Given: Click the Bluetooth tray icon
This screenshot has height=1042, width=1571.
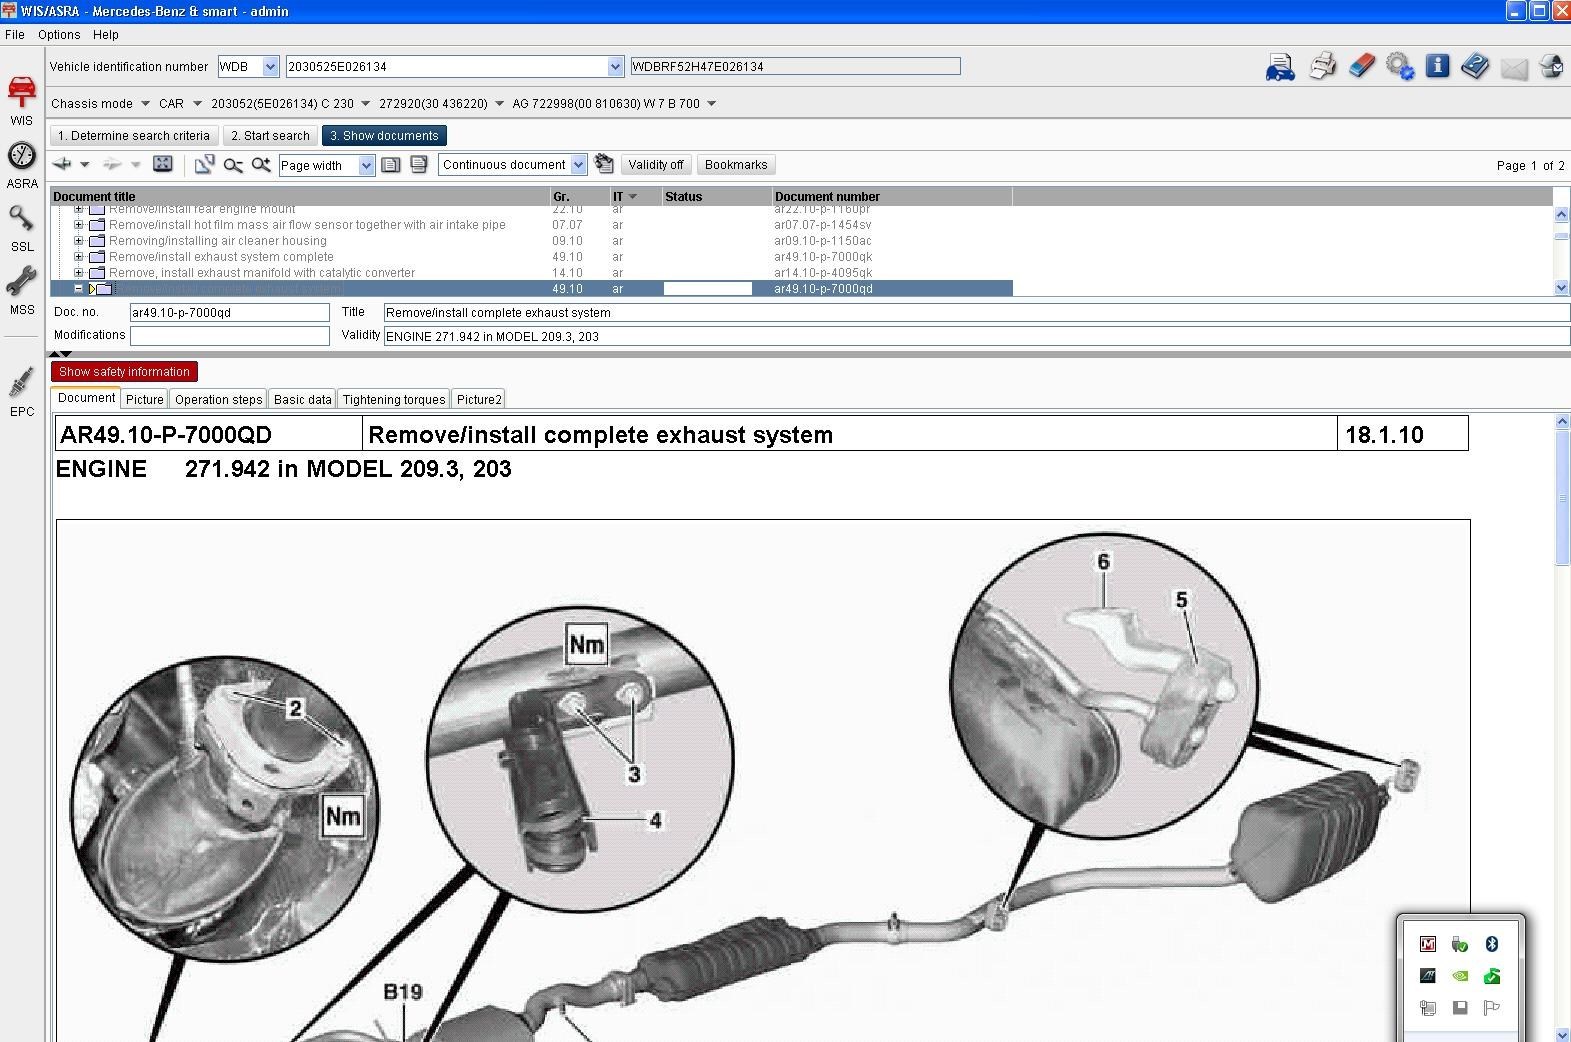Looking at the screenshot, I should 1491,944.
